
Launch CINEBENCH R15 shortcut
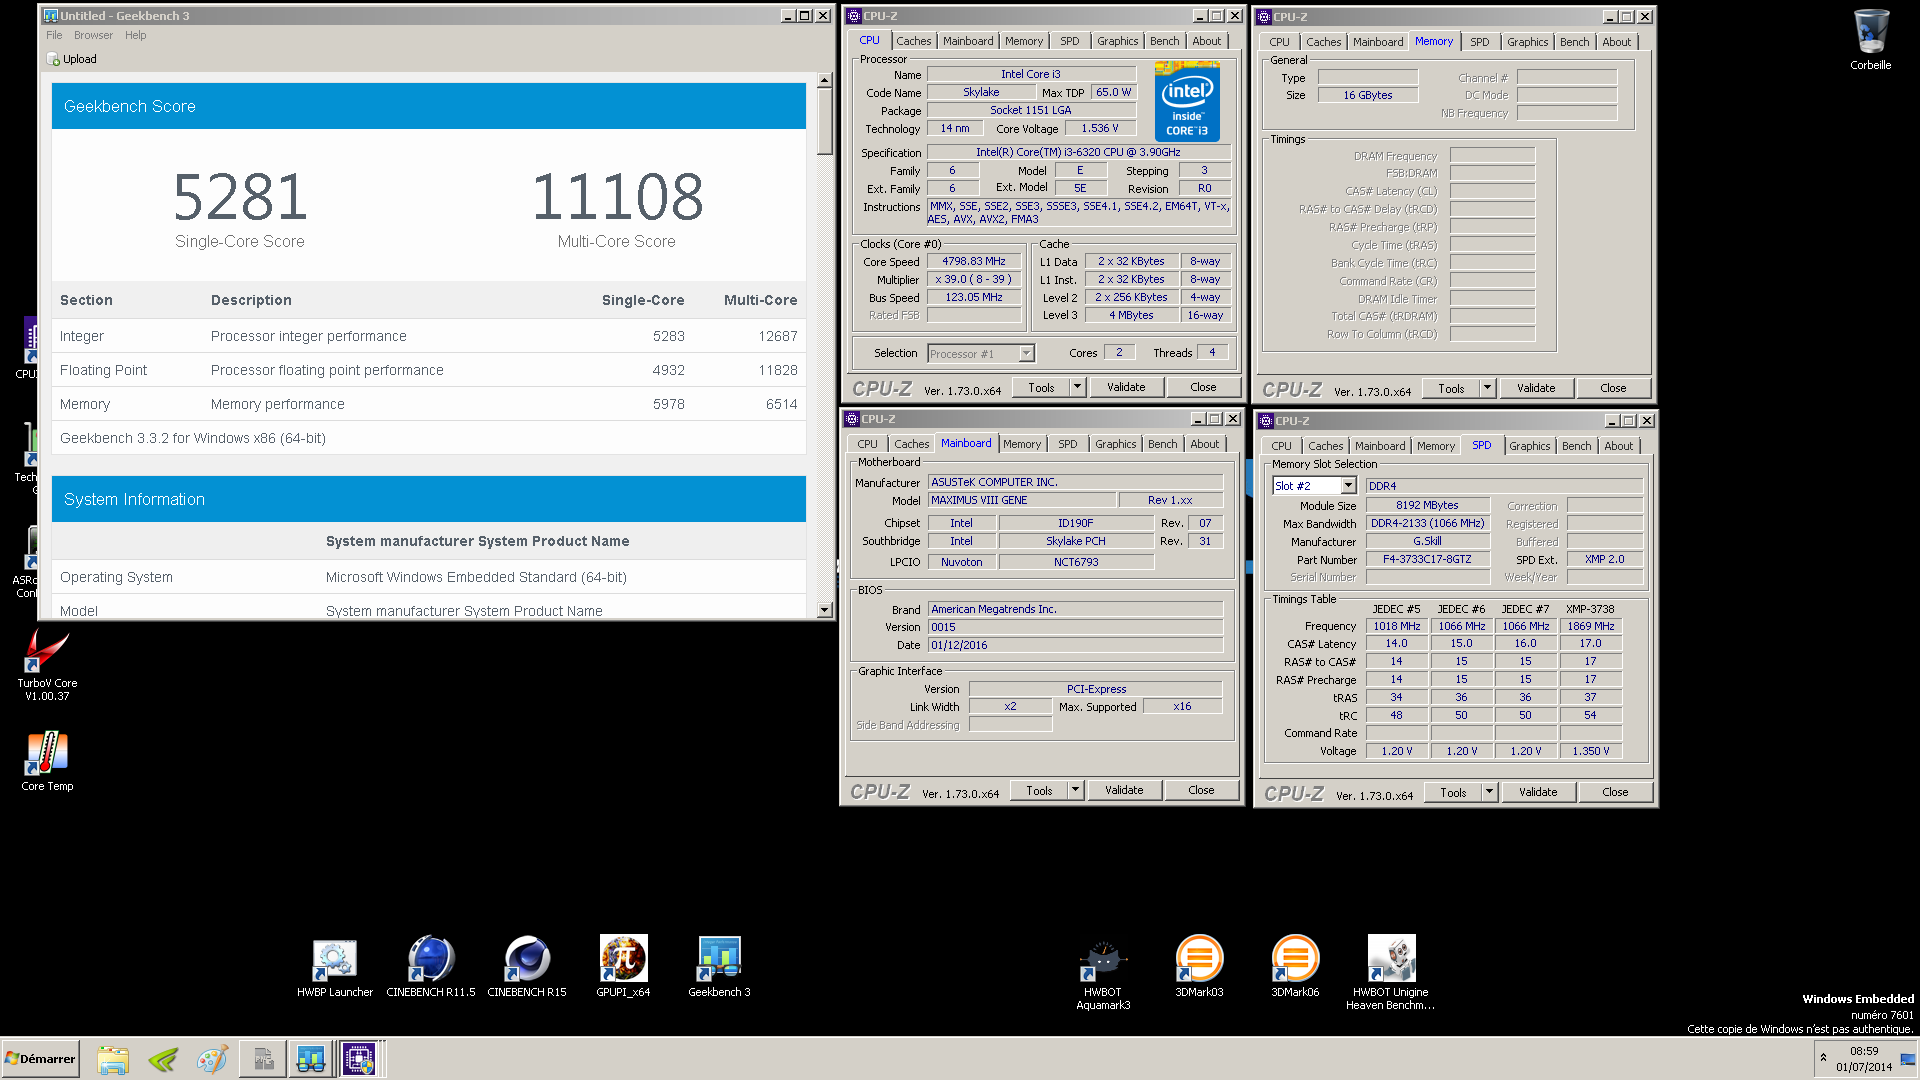(x=527, y=966)
